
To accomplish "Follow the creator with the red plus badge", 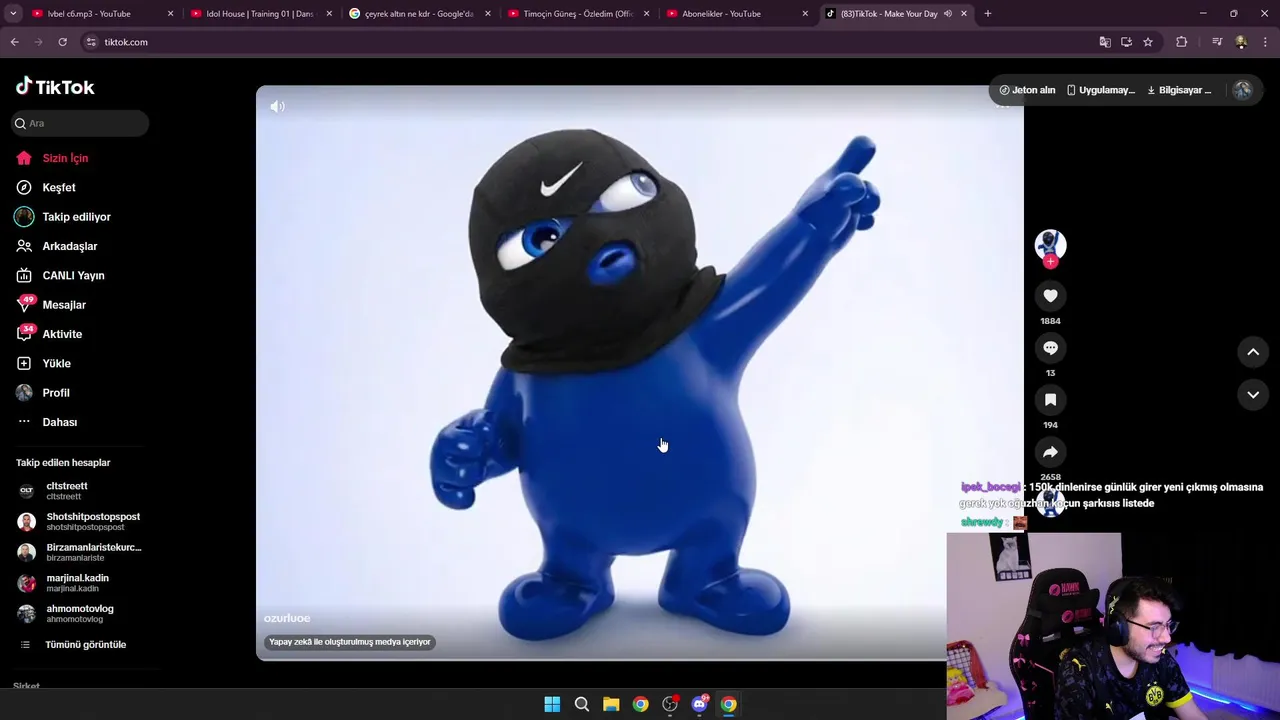I will 1050,262.
